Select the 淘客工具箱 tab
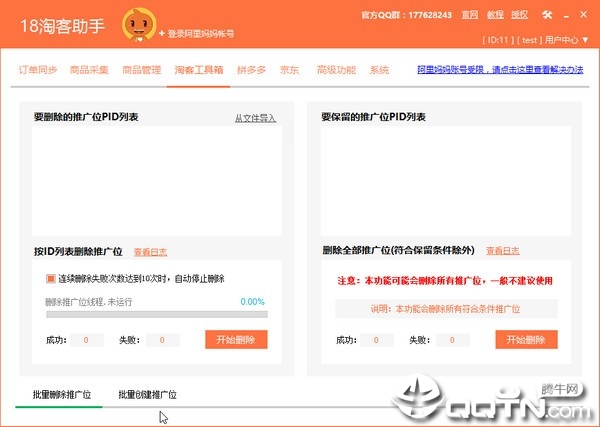The width and height of the screenshot is (600, 427). tap(199, 70)
